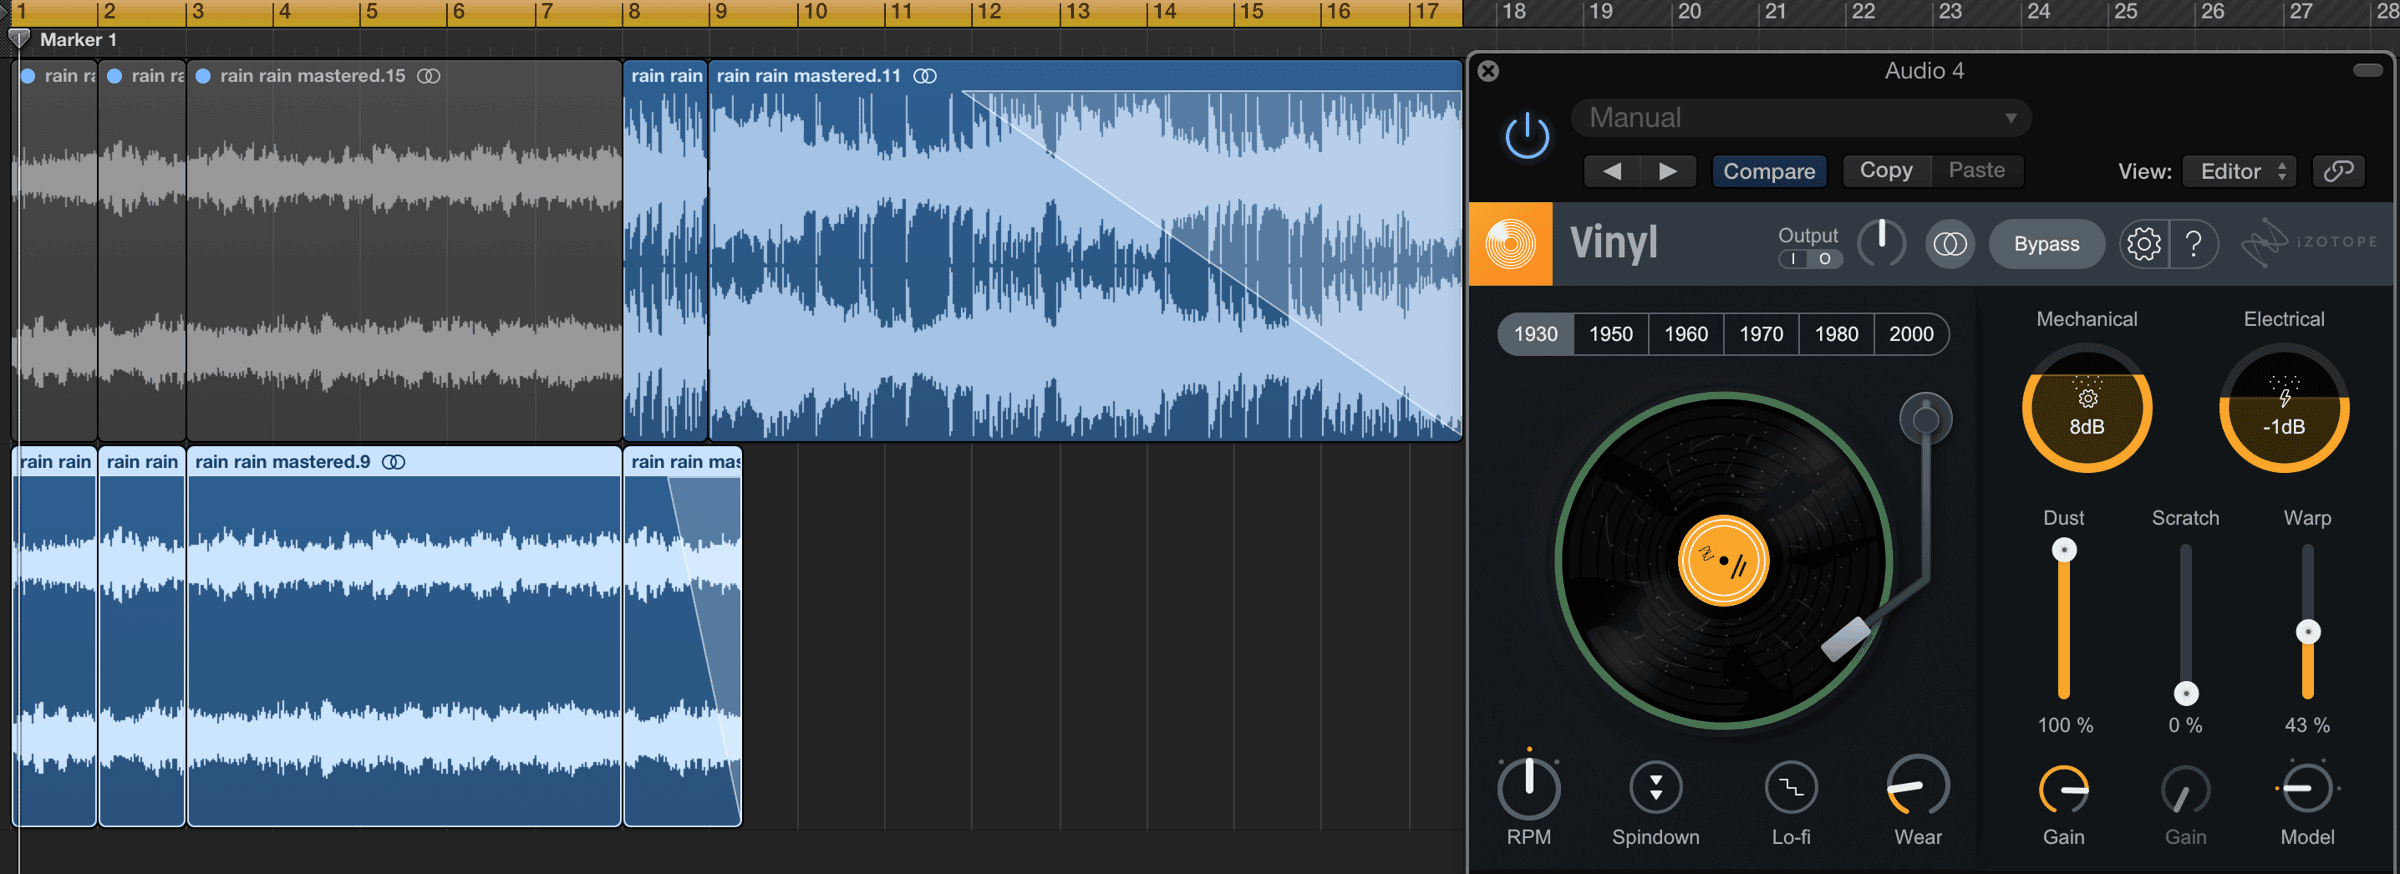Select the 1960 era tab

point(1686,334)
